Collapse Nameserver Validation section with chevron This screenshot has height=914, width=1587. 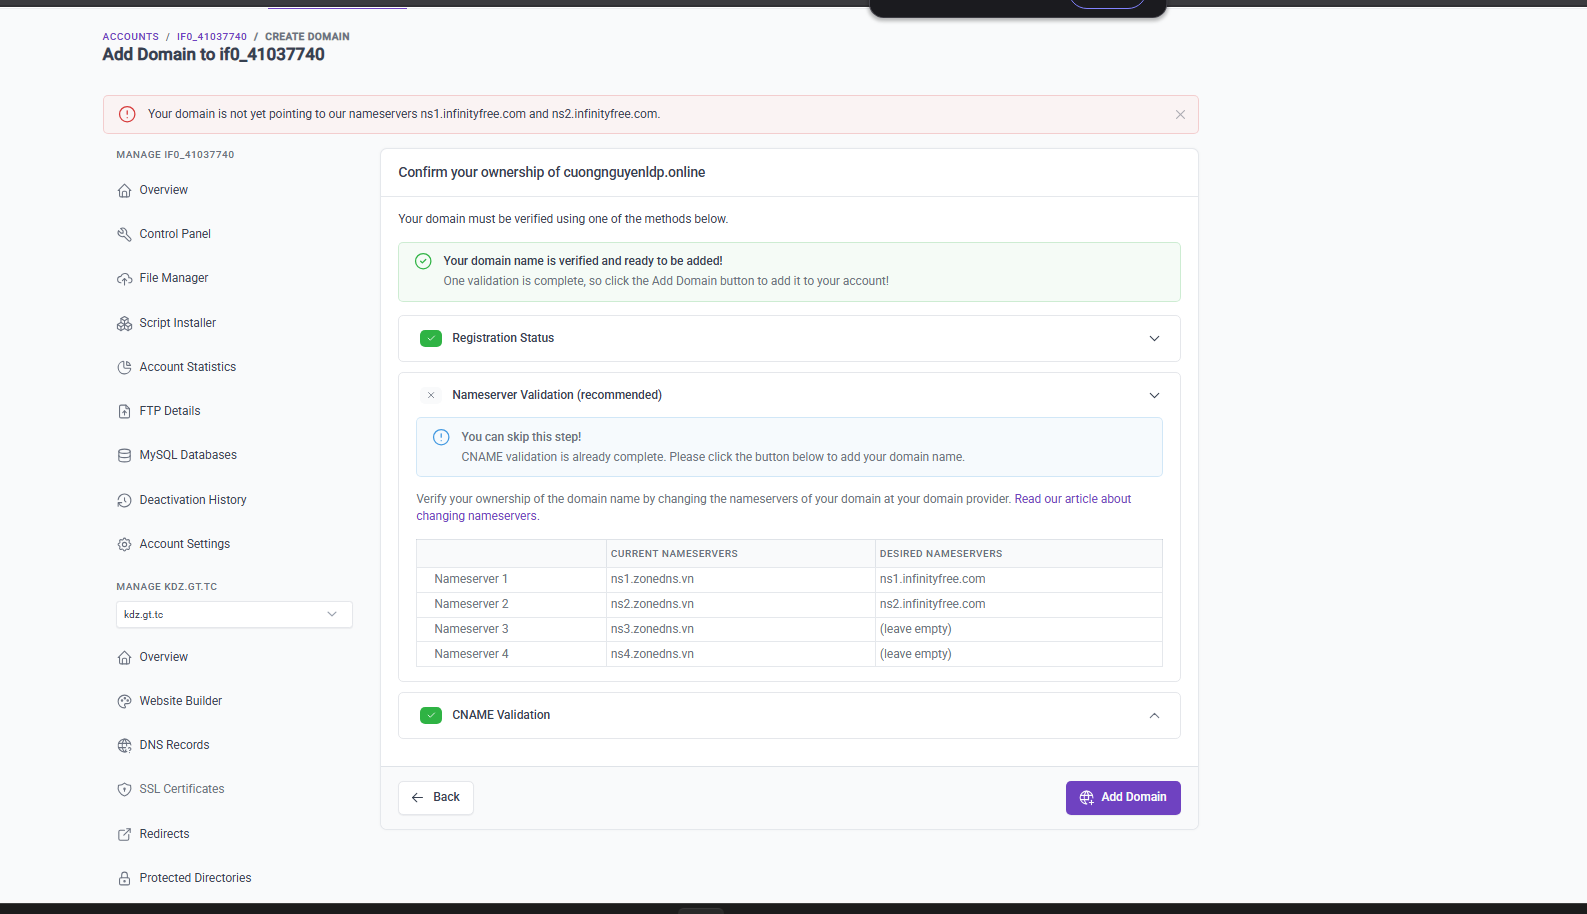(1154, 395)
